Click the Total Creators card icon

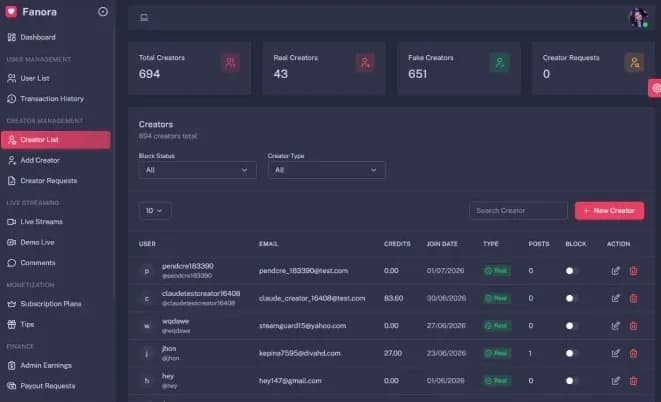pos(230,63)
